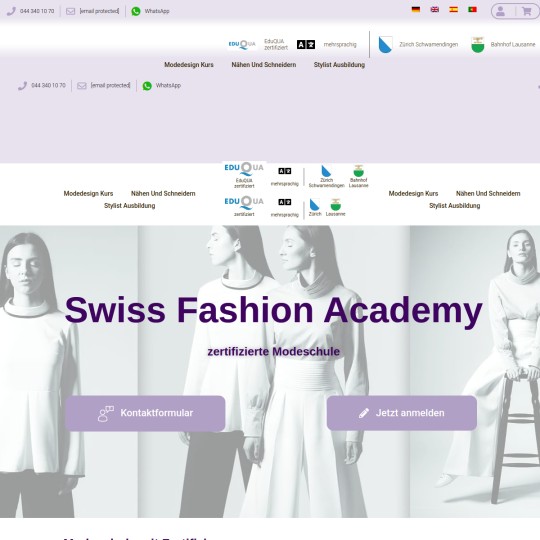The image size is (540, 540).
Task: Switch language with the Portuguese flag
Action: pyautogui.click(x=472, y=9)
